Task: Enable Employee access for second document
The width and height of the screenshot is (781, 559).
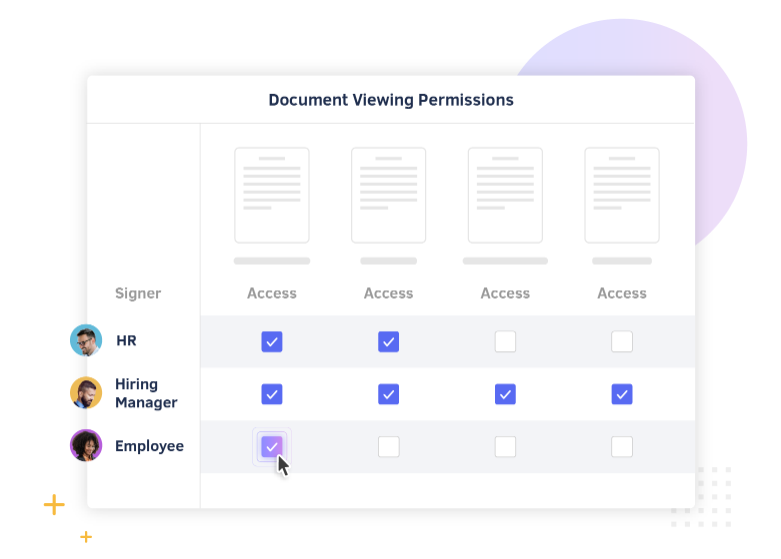Action: (x=389, y=447)
